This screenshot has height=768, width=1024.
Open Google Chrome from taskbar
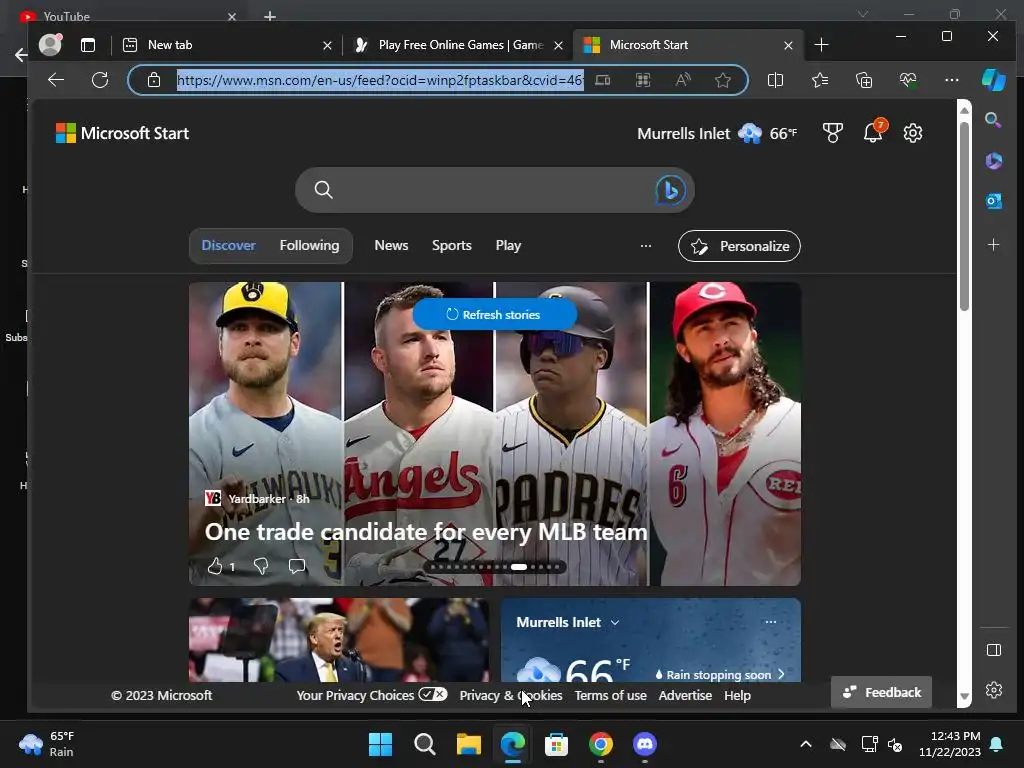601,744
